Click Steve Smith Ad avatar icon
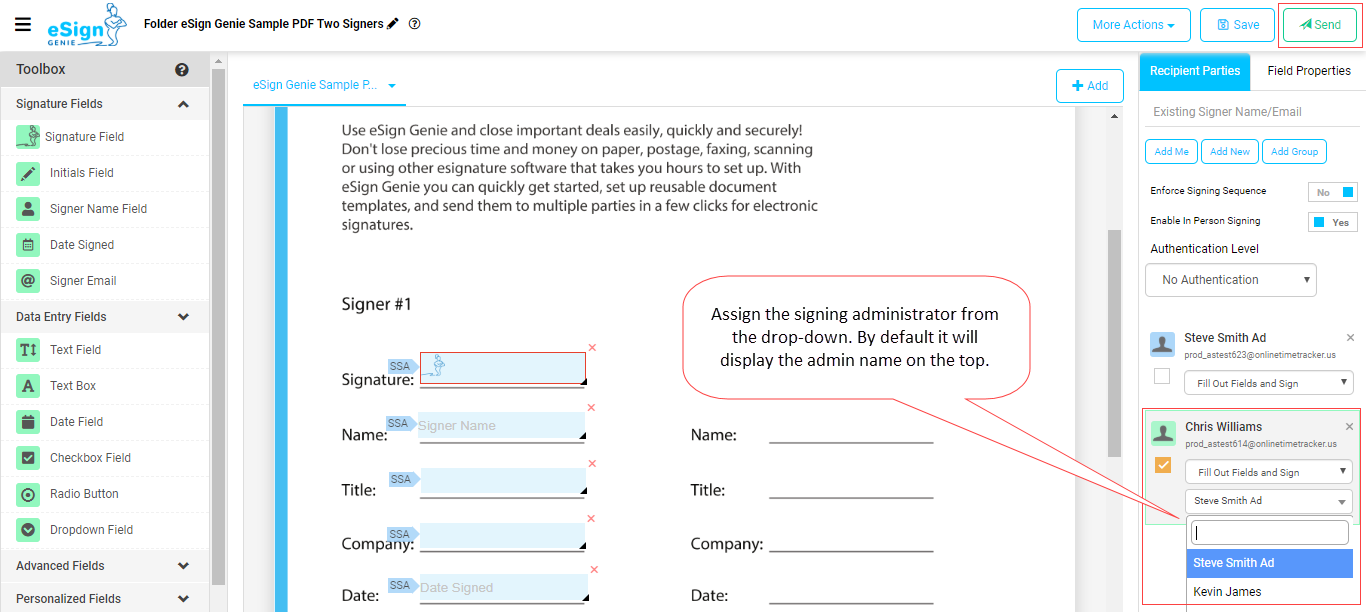 point(1162,344)
